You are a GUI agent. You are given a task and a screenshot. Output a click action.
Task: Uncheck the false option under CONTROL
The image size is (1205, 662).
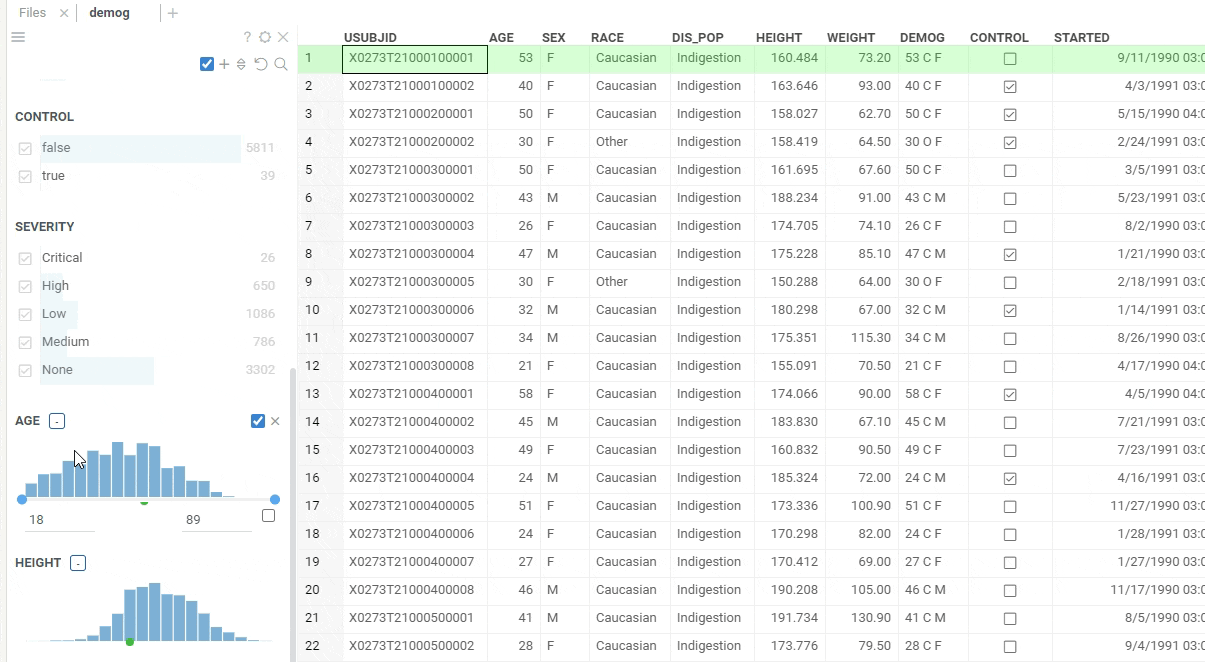click(x=25, y=147)
